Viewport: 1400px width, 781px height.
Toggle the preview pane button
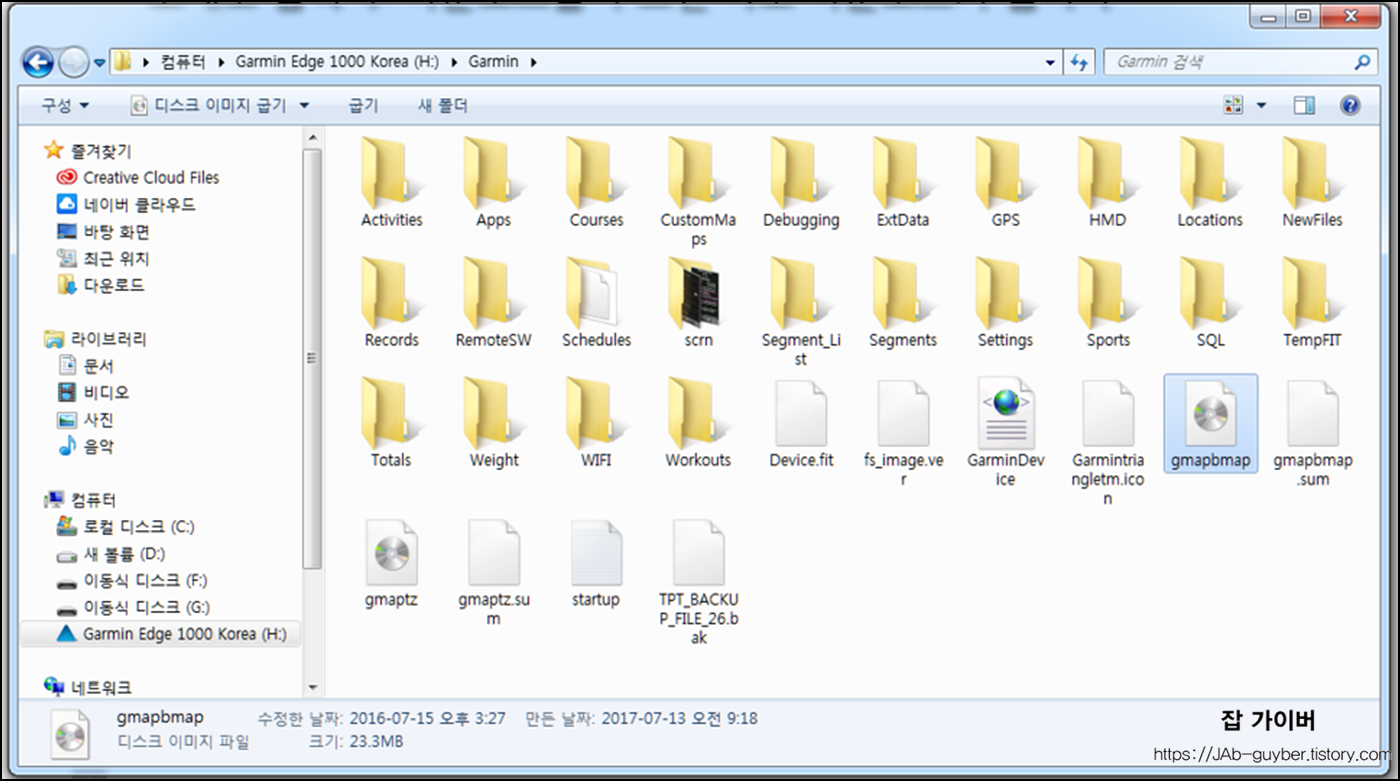[x=1304, y=105]
